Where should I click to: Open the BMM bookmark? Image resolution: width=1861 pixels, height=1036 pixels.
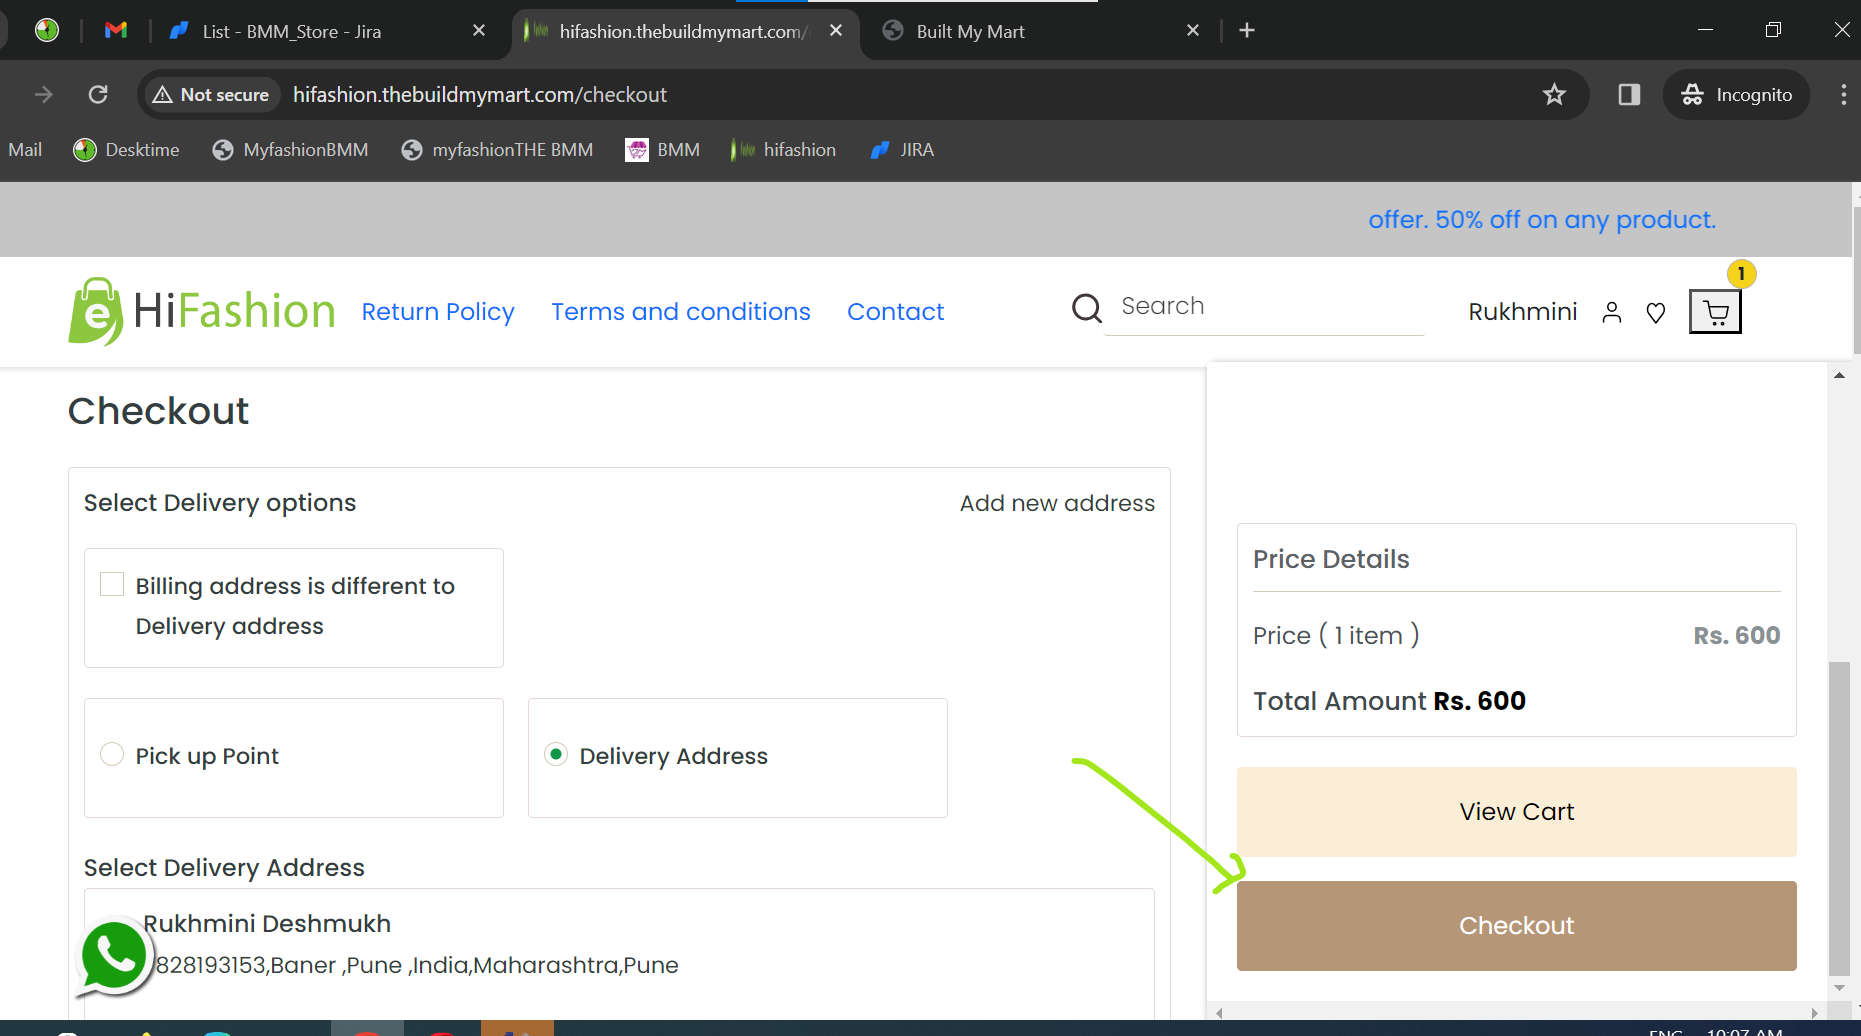coord(662,150)
